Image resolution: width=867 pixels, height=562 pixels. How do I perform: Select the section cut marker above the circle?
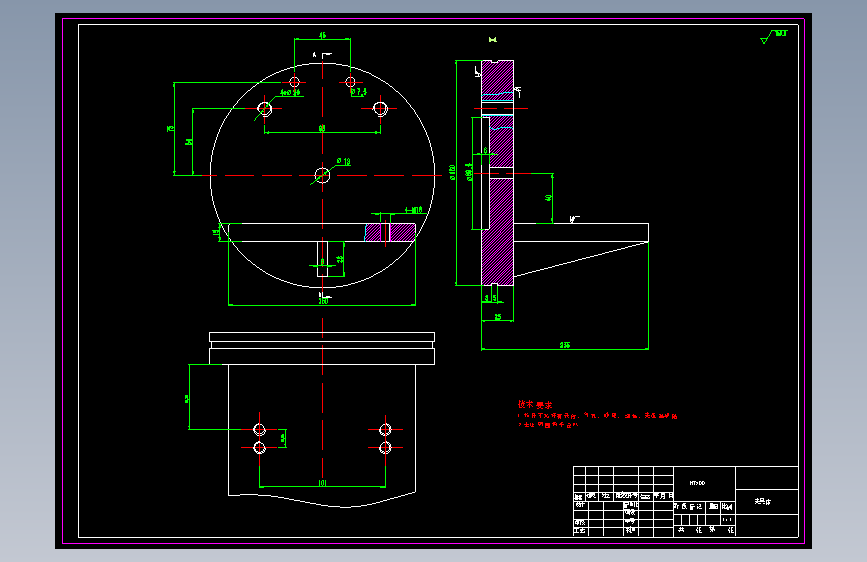point(323,55)
